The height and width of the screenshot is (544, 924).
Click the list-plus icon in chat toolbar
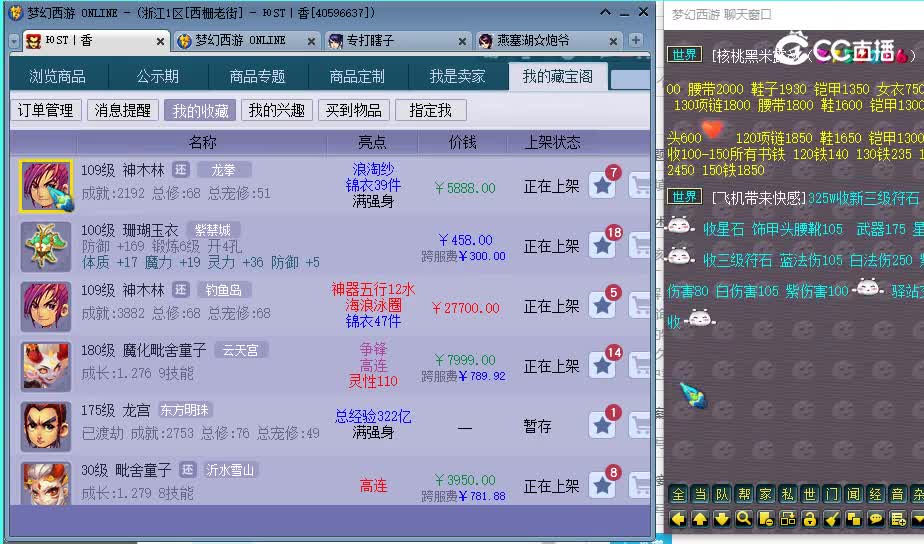(x=897, y=519)
